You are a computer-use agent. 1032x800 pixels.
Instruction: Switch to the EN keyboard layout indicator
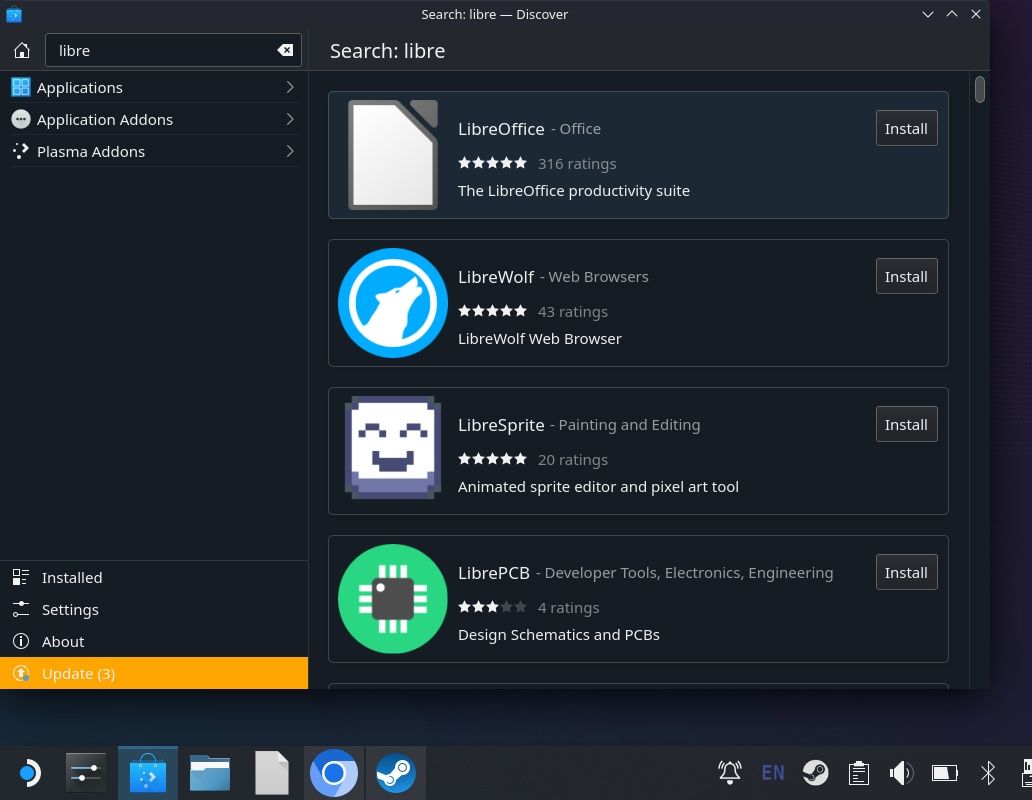tap(773, 772)
